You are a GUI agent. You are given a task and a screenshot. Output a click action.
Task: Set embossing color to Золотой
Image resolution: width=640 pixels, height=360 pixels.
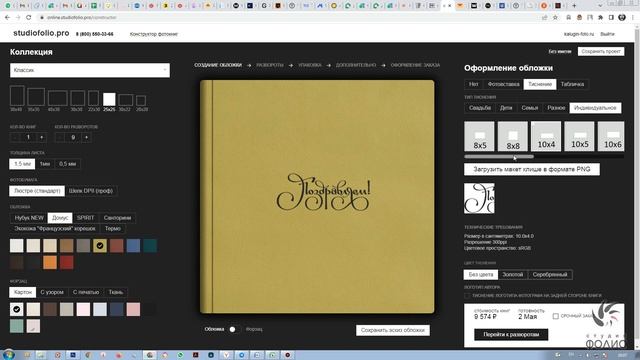point(513,275)
